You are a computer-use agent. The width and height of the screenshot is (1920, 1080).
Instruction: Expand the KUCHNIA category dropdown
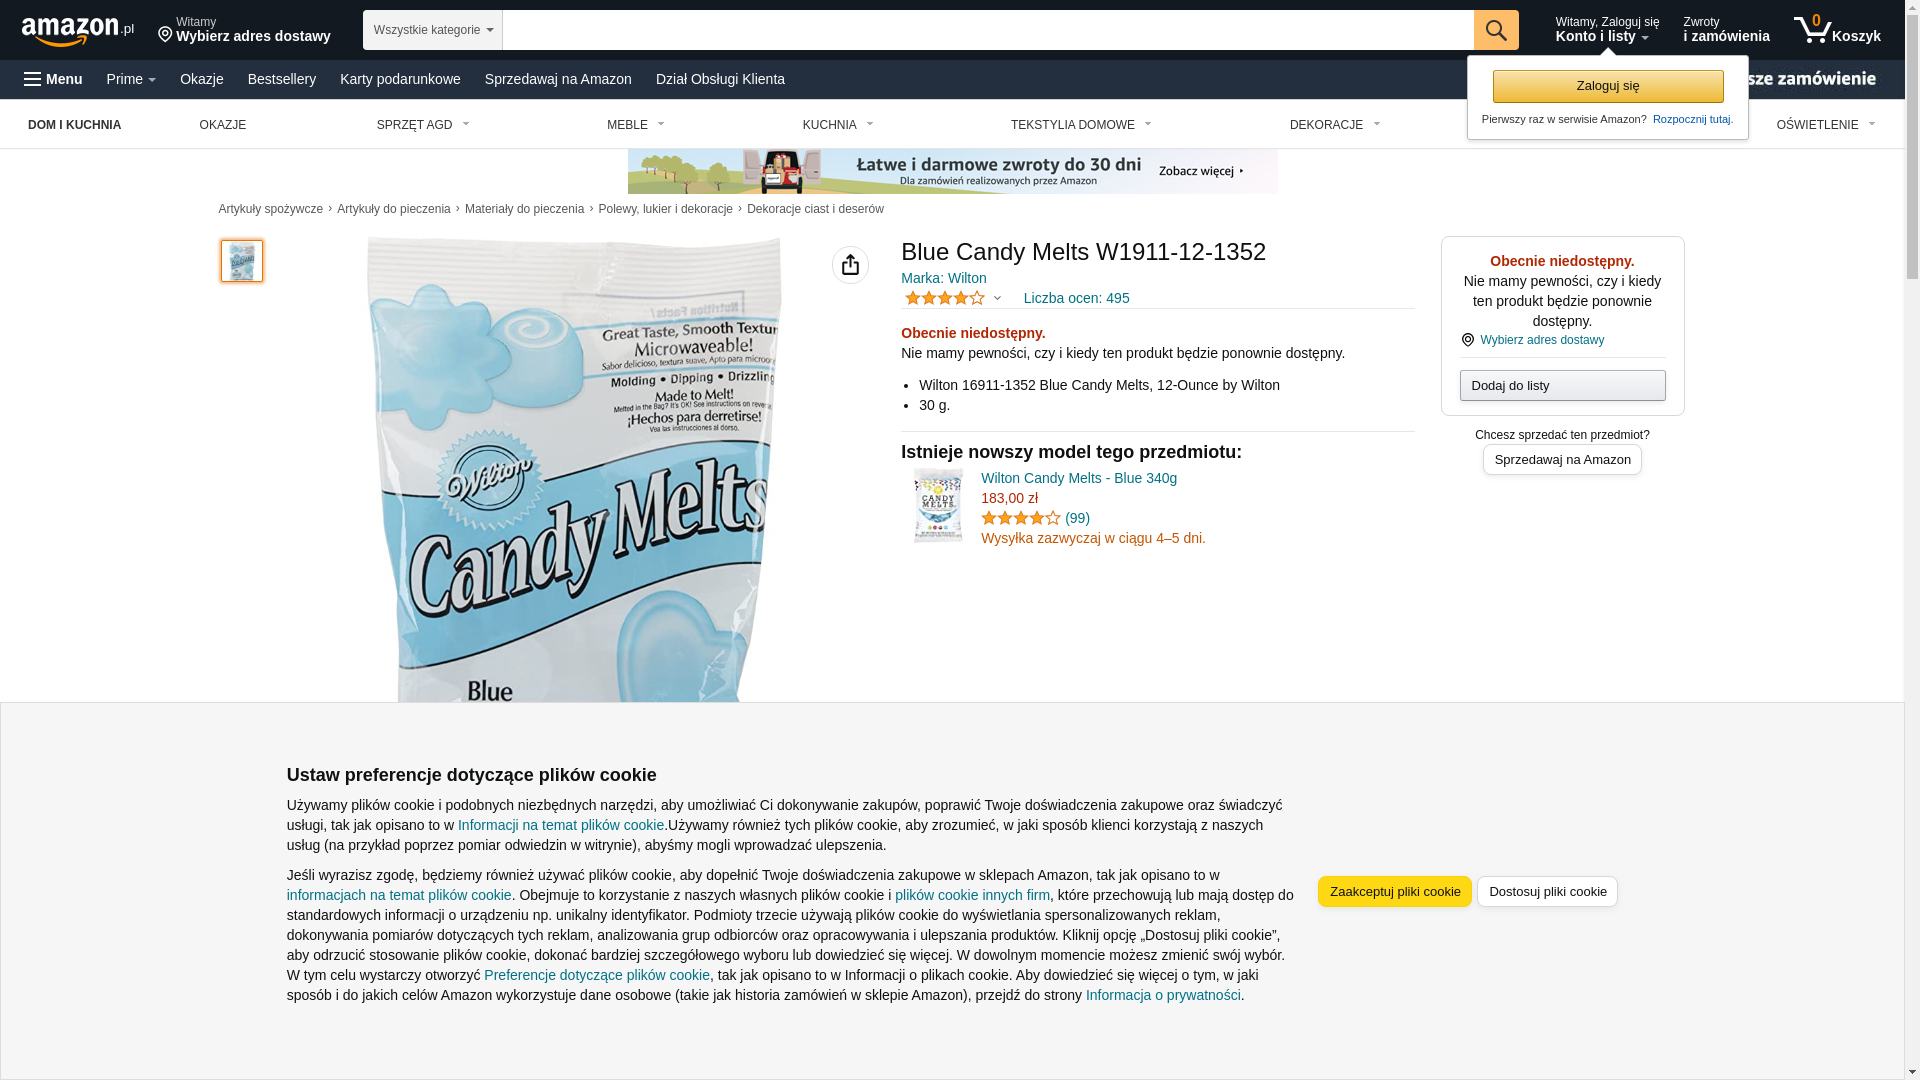tap(838, 125)
